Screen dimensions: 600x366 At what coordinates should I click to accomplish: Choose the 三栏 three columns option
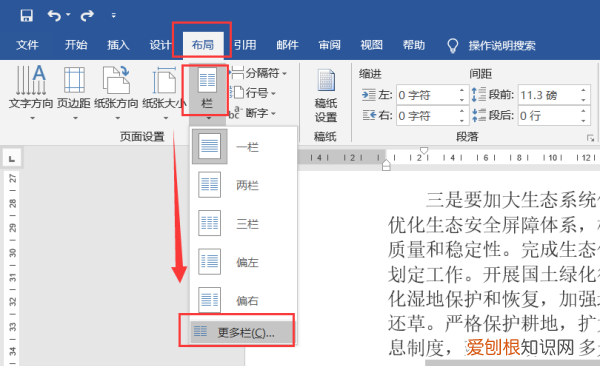(244, 223)
